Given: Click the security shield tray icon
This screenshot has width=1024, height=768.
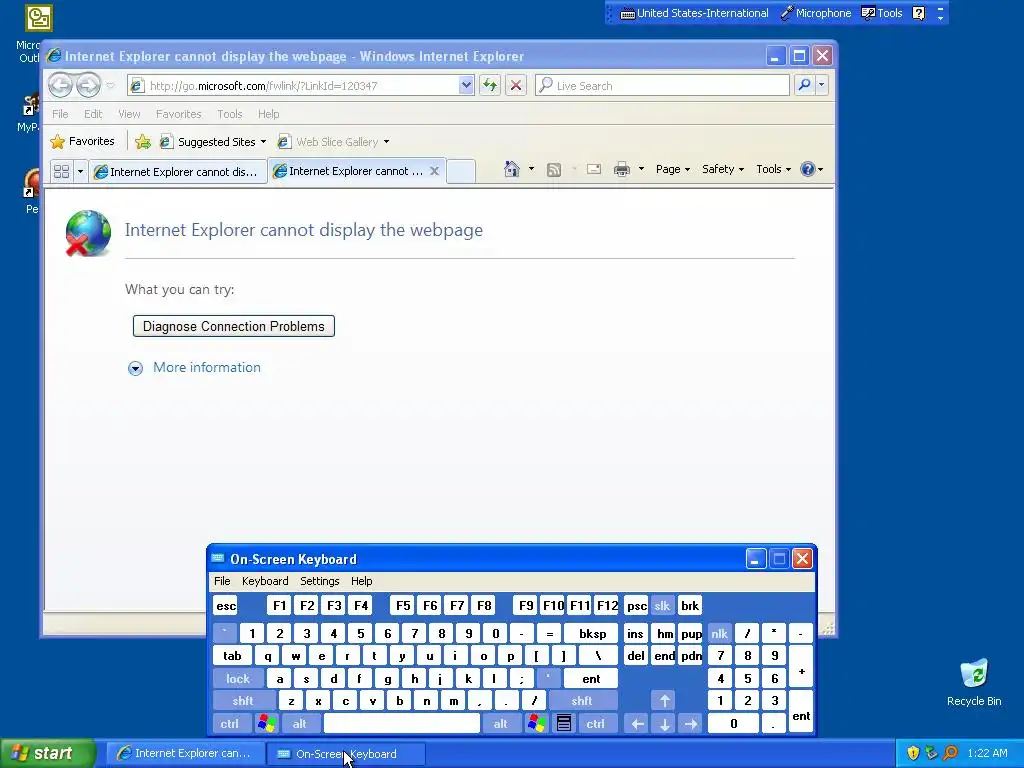Looking at the screenshot, I should (x=913, y=753).
